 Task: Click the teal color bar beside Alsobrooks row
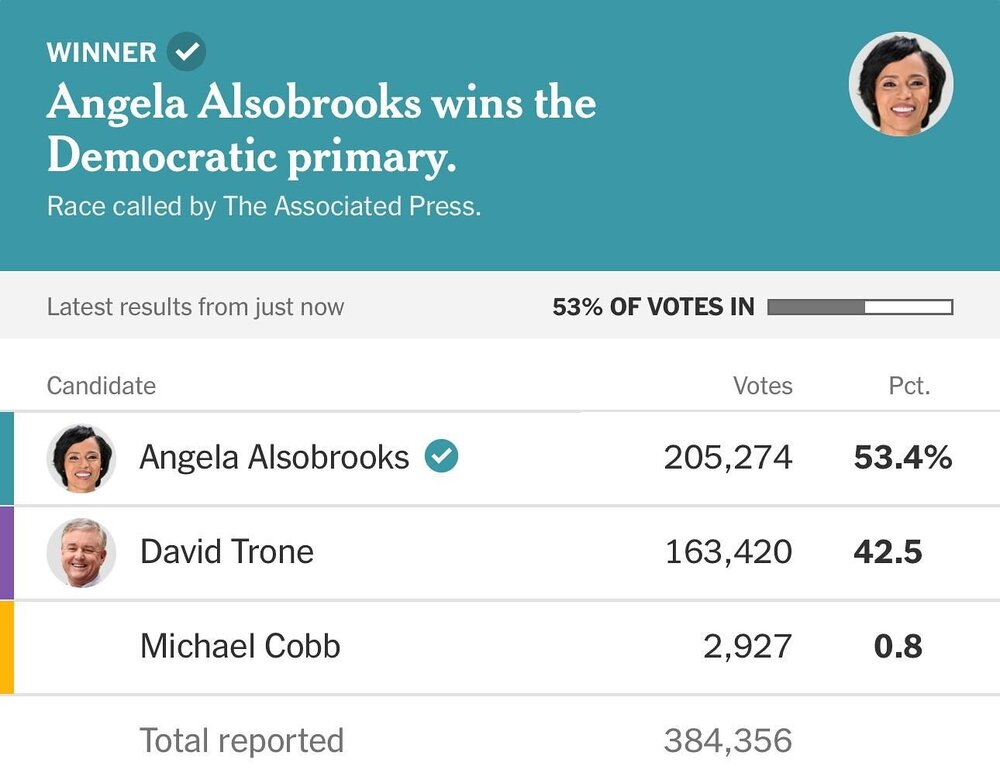point(7,458)
